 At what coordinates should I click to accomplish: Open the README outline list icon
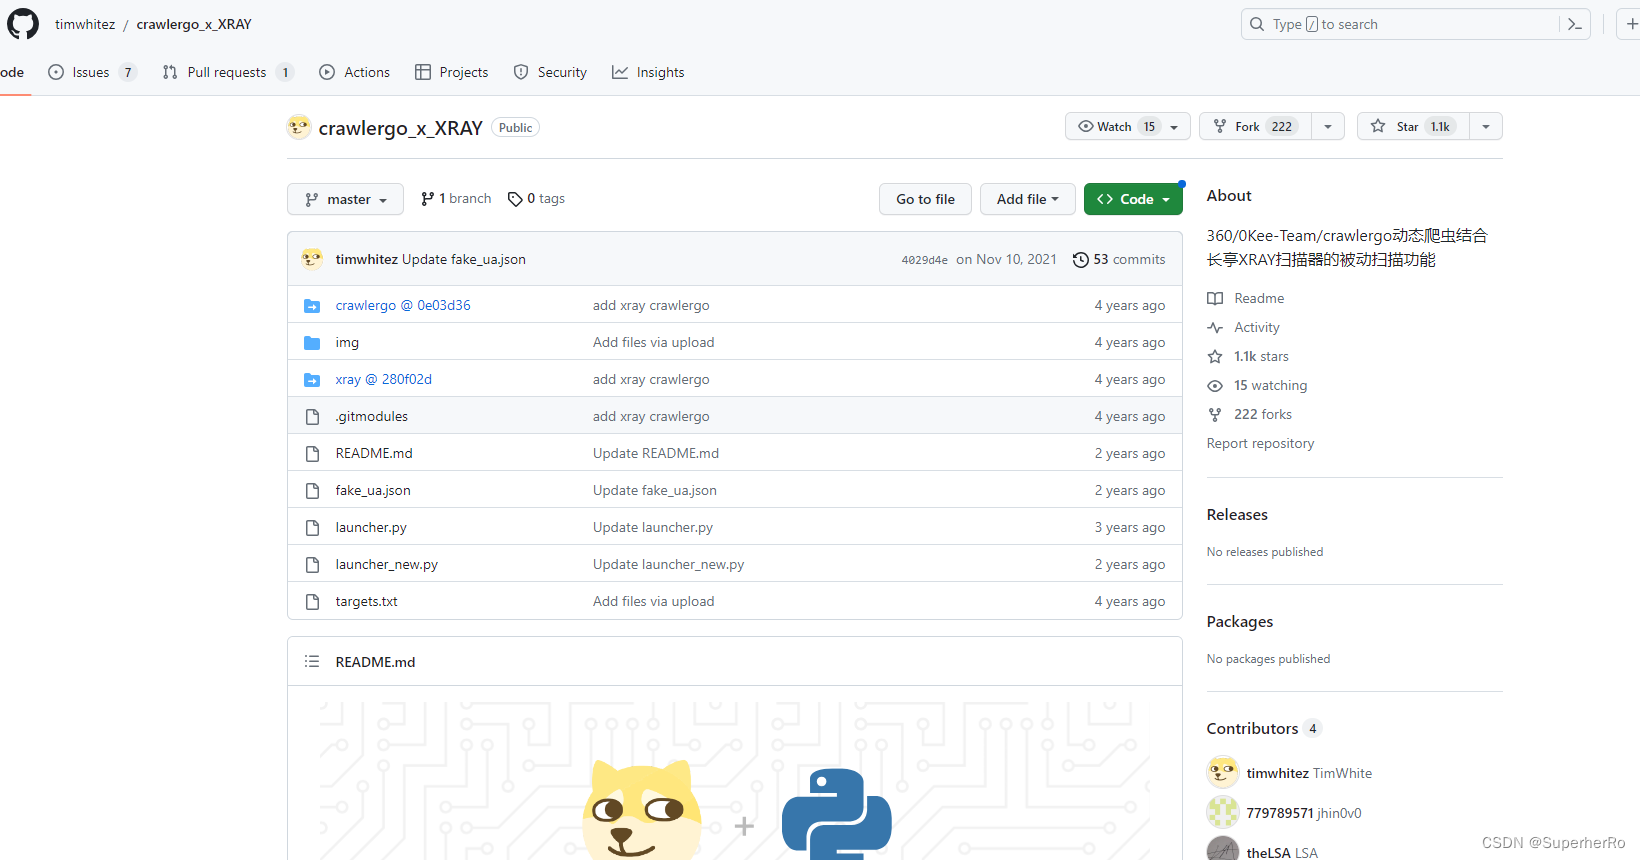pos(312,661)
